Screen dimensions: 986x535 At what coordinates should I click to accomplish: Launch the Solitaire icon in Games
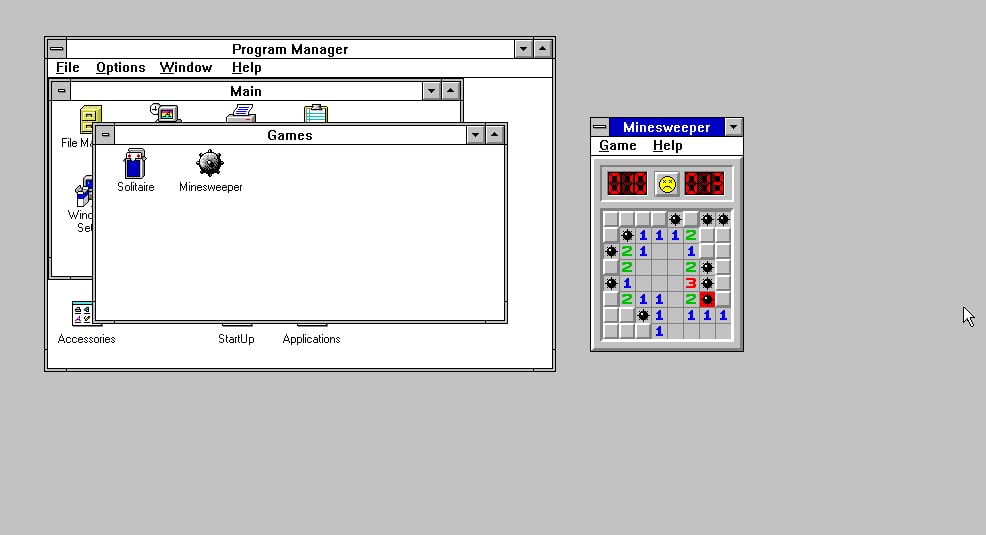pos(135,163)
